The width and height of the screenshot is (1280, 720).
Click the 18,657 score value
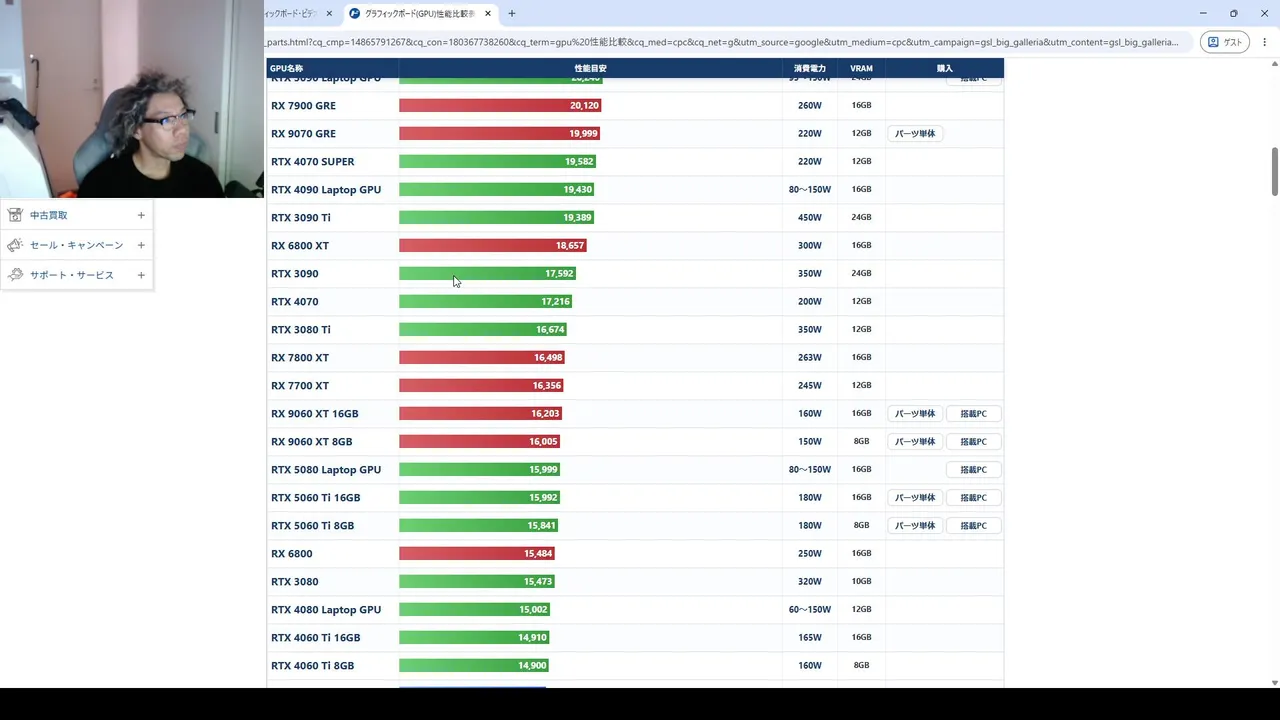point(570,246)
